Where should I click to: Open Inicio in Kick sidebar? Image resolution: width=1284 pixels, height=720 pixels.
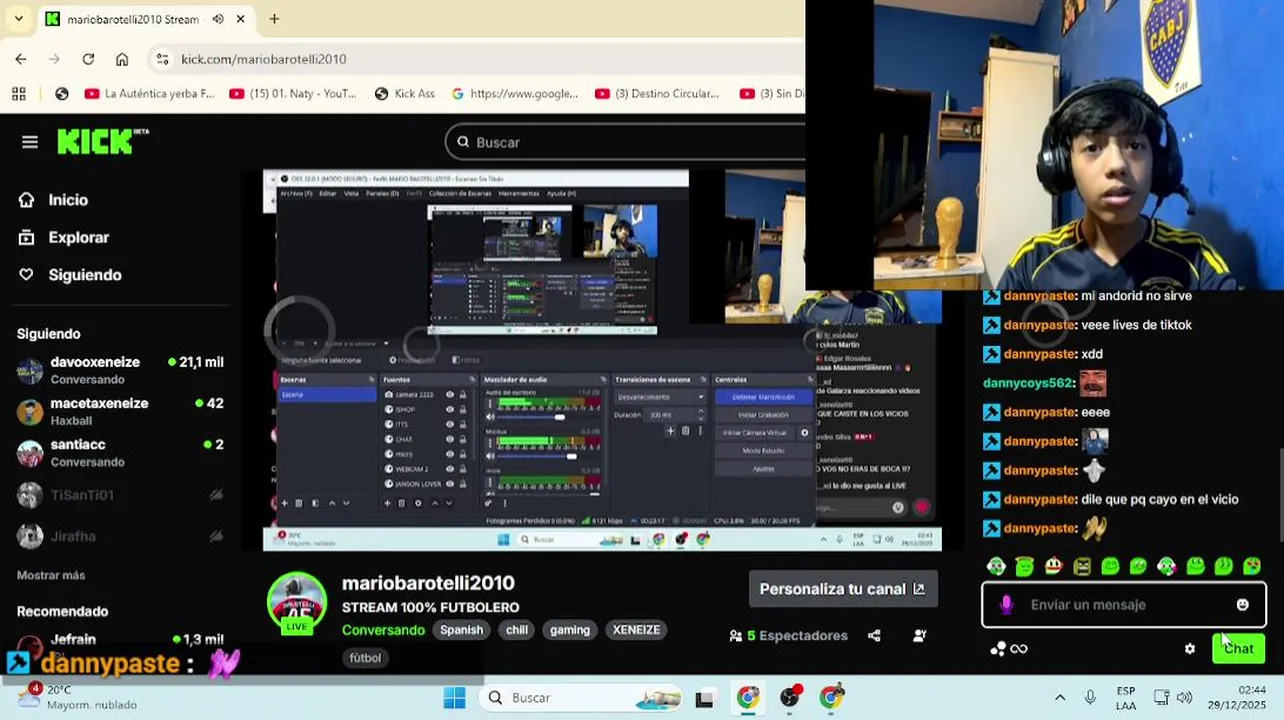[x=68, y=200]
